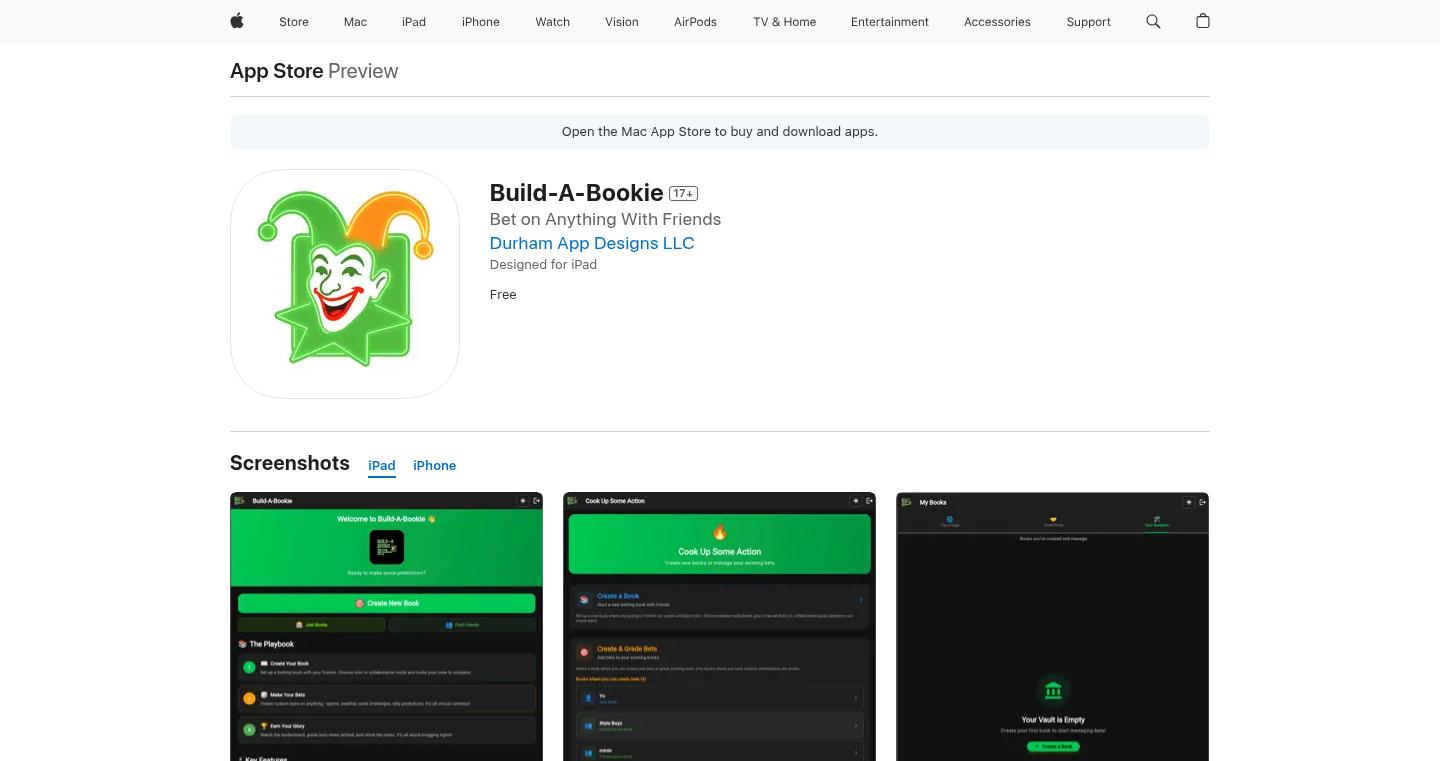Click the Build-A-Bookie app title
Image resolution: width=1440 pixels, height=761 pixels.
577,193
